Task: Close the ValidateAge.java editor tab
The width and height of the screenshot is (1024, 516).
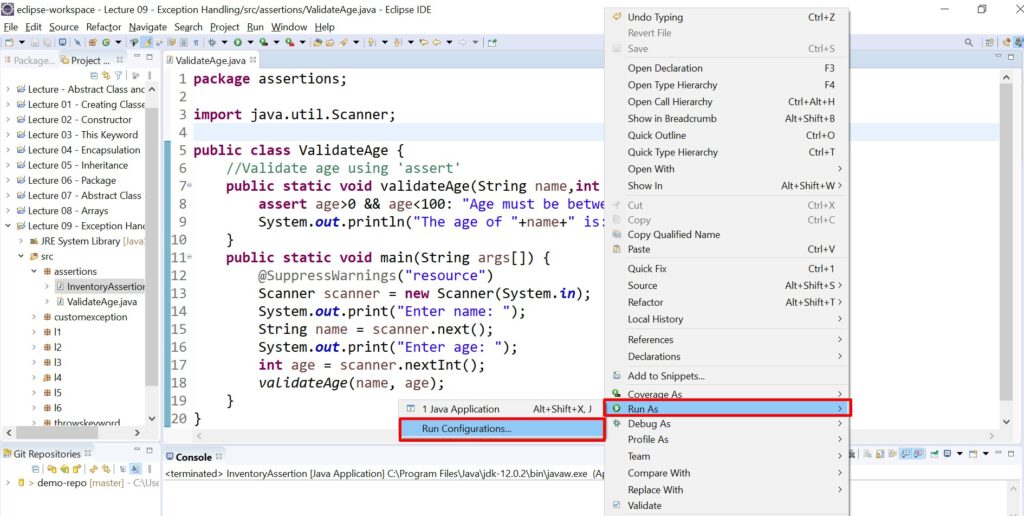Action: (253, 60)
